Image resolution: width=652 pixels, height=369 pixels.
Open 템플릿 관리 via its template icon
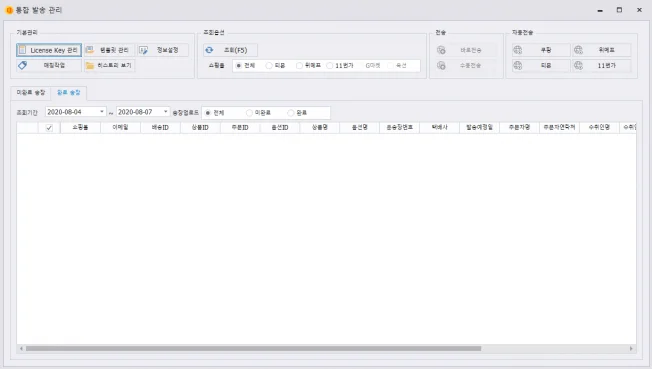[89, 50]
